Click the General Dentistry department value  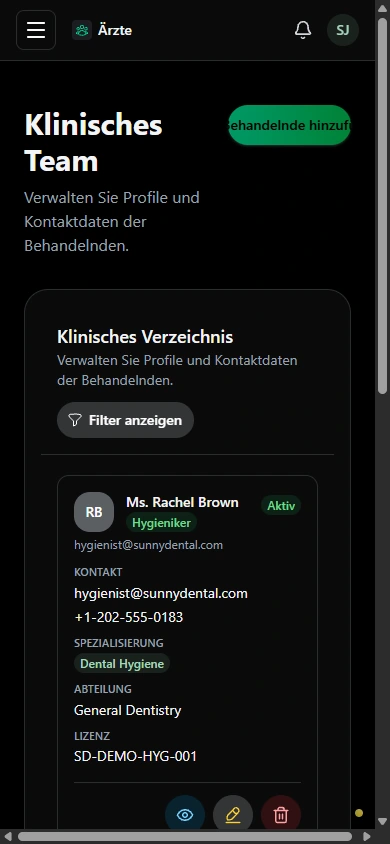[127, 711]
